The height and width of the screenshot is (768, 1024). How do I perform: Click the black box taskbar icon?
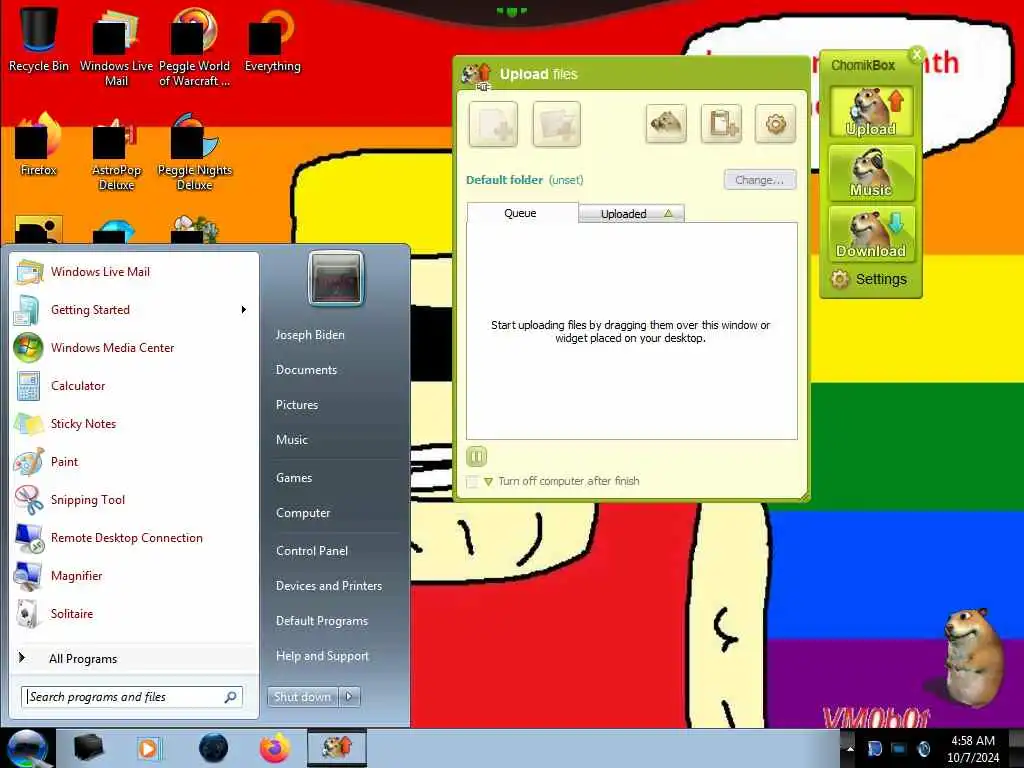(88, 748)
